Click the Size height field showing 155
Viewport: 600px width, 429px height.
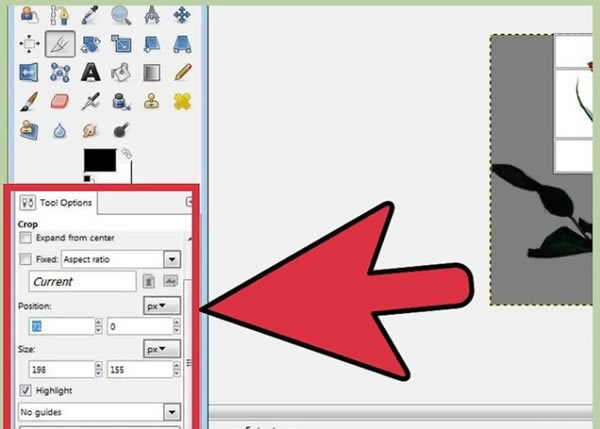coord(140,370)
